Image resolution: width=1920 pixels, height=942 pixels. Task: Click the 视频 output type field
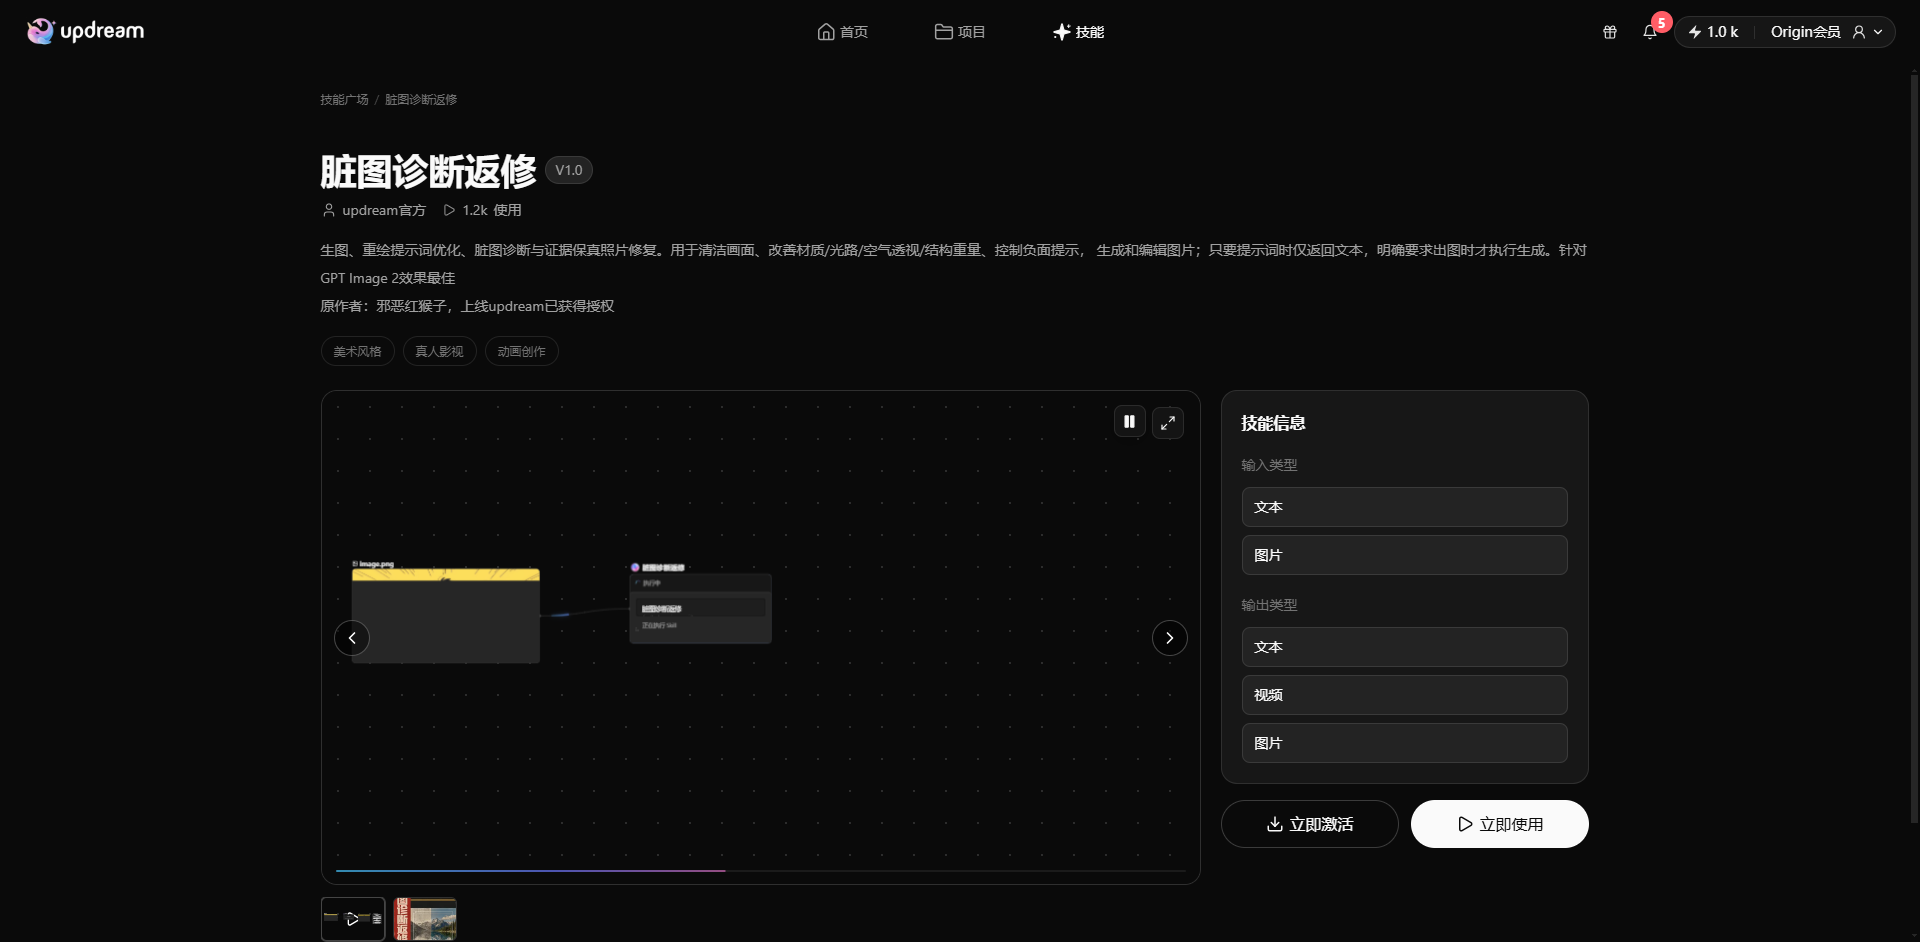coord(1404,695)
